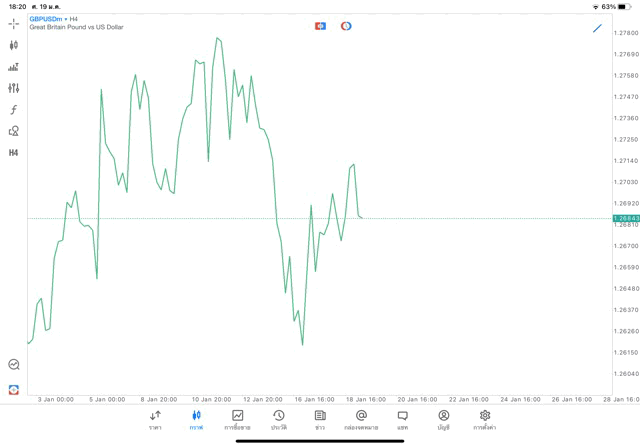This screenshot has width=640, height=447.
Task: Toggle the red-blue one-click trading icon
Action: tap(320, 26)
